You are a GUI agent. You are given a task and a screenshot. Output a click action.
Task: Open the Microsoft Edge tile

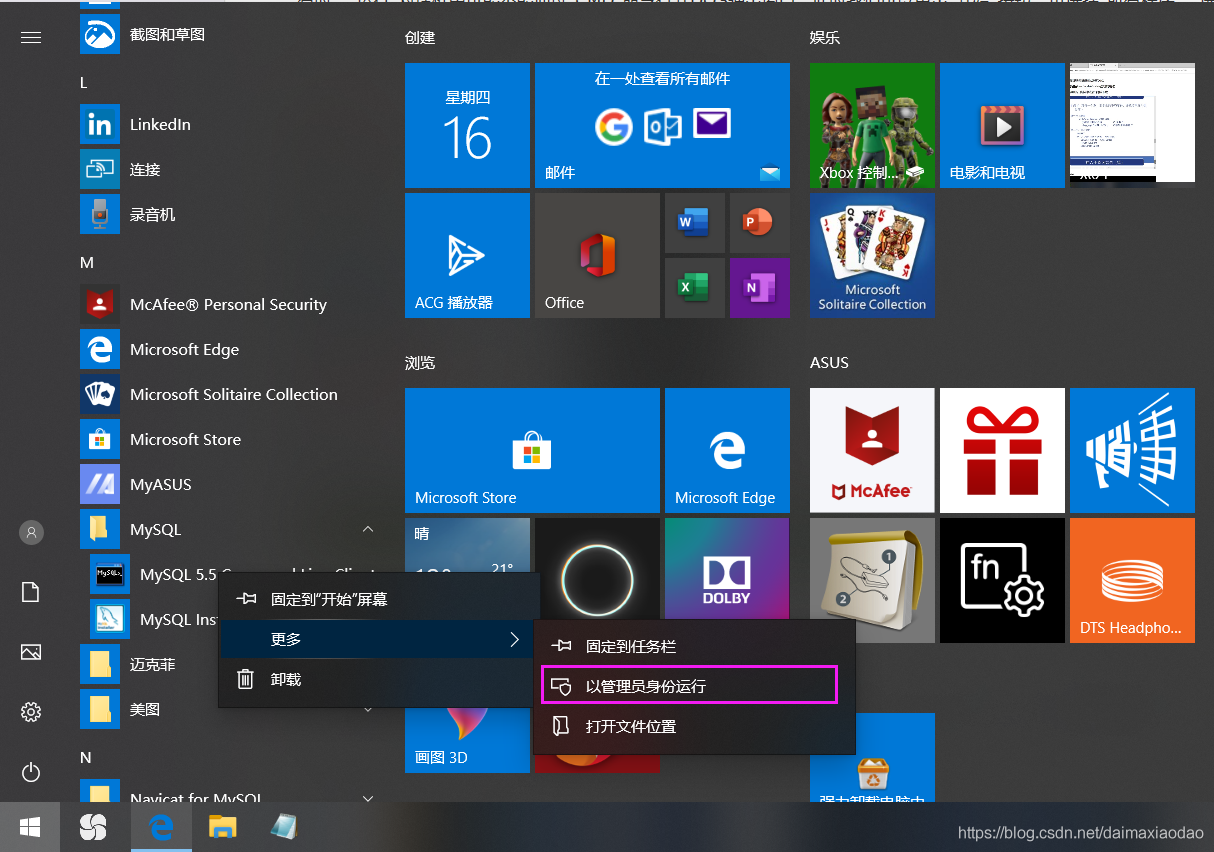click(727, 450)
